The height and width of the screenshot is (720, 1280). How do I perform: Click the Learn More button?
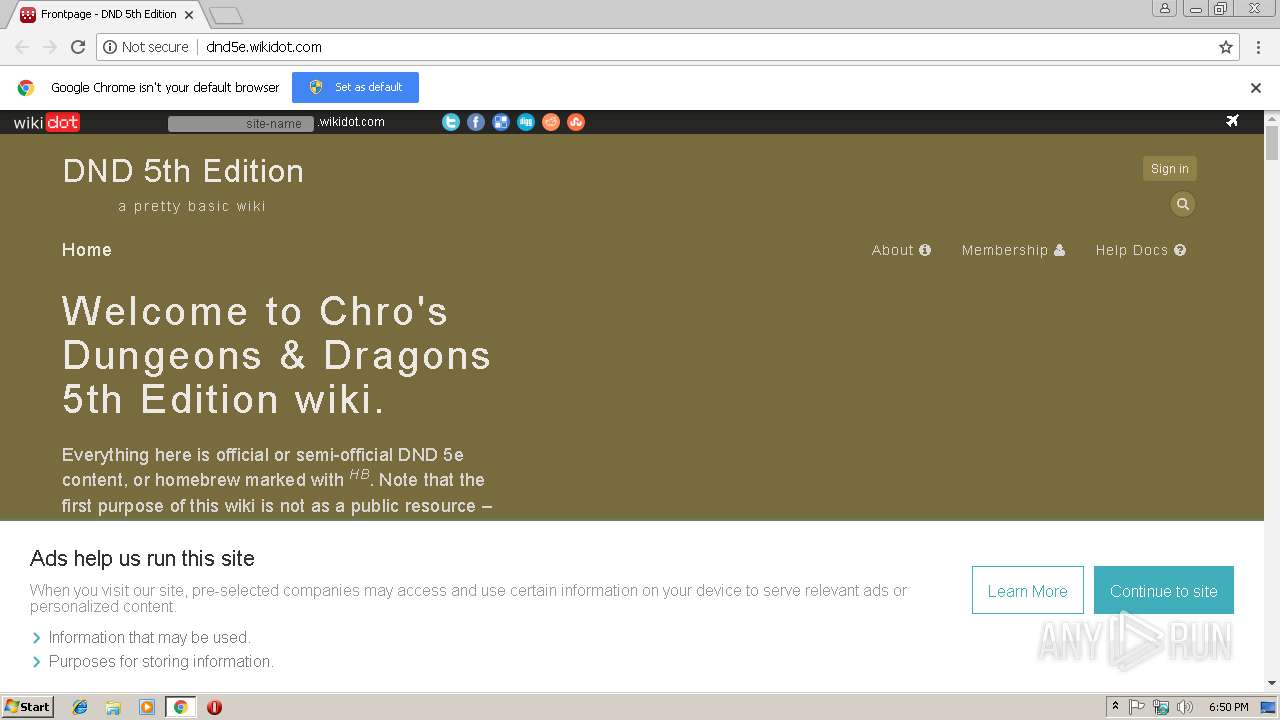(x=1027, y=590)
